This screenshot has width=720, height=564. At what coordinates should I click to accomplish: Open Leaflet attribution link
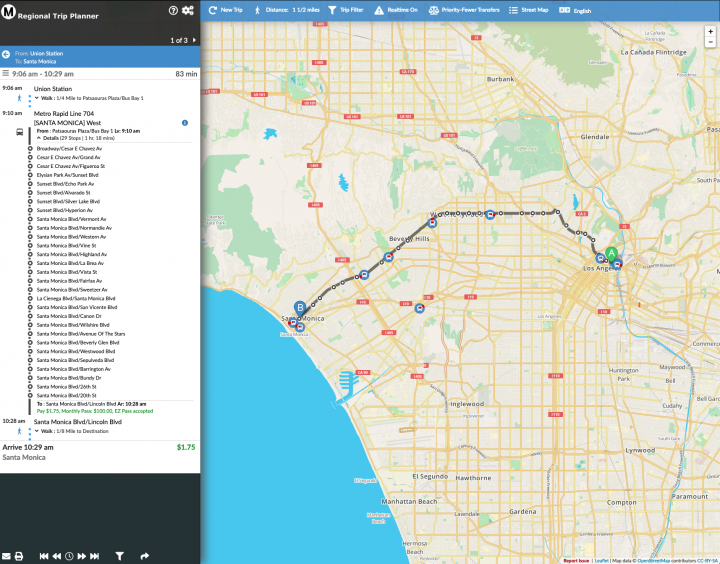point(602,560)
